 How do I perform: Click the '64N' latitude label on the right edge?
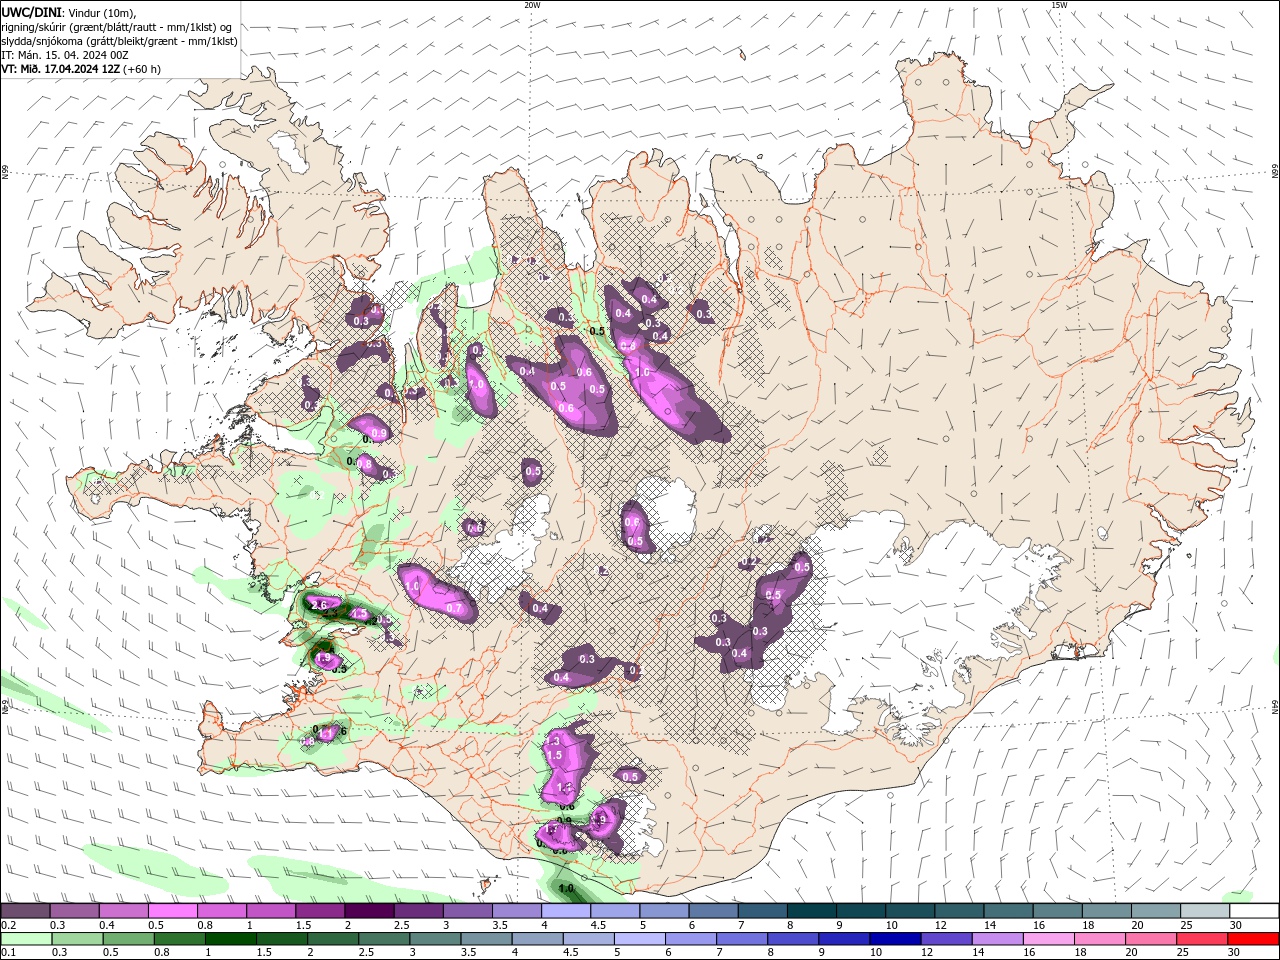pyautogui.click(x=1275, y=707)
